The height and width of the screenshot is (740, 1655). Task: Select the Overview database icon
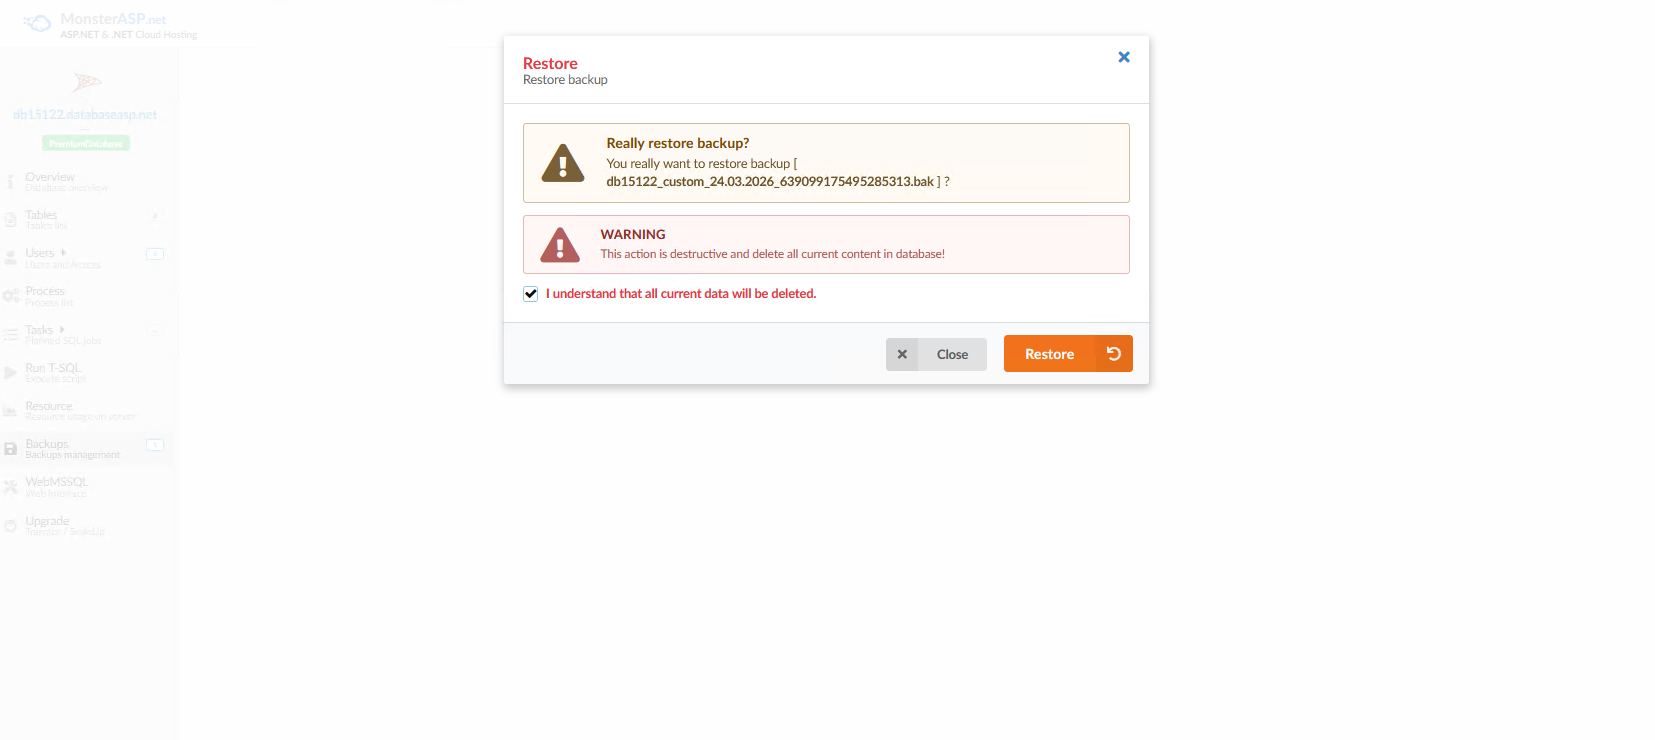(x=10, y=181)
